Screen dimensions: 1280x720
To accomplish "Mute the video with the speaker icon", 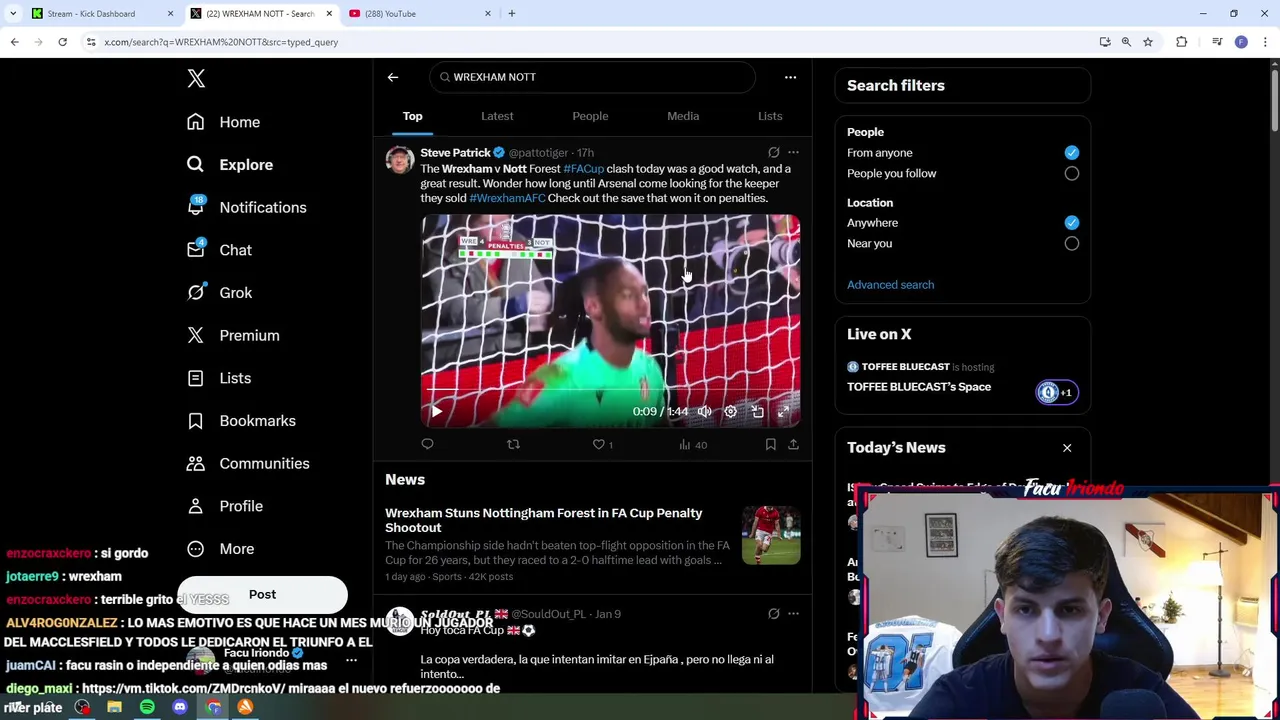I will pyautogui.click(x=704, y=412).
